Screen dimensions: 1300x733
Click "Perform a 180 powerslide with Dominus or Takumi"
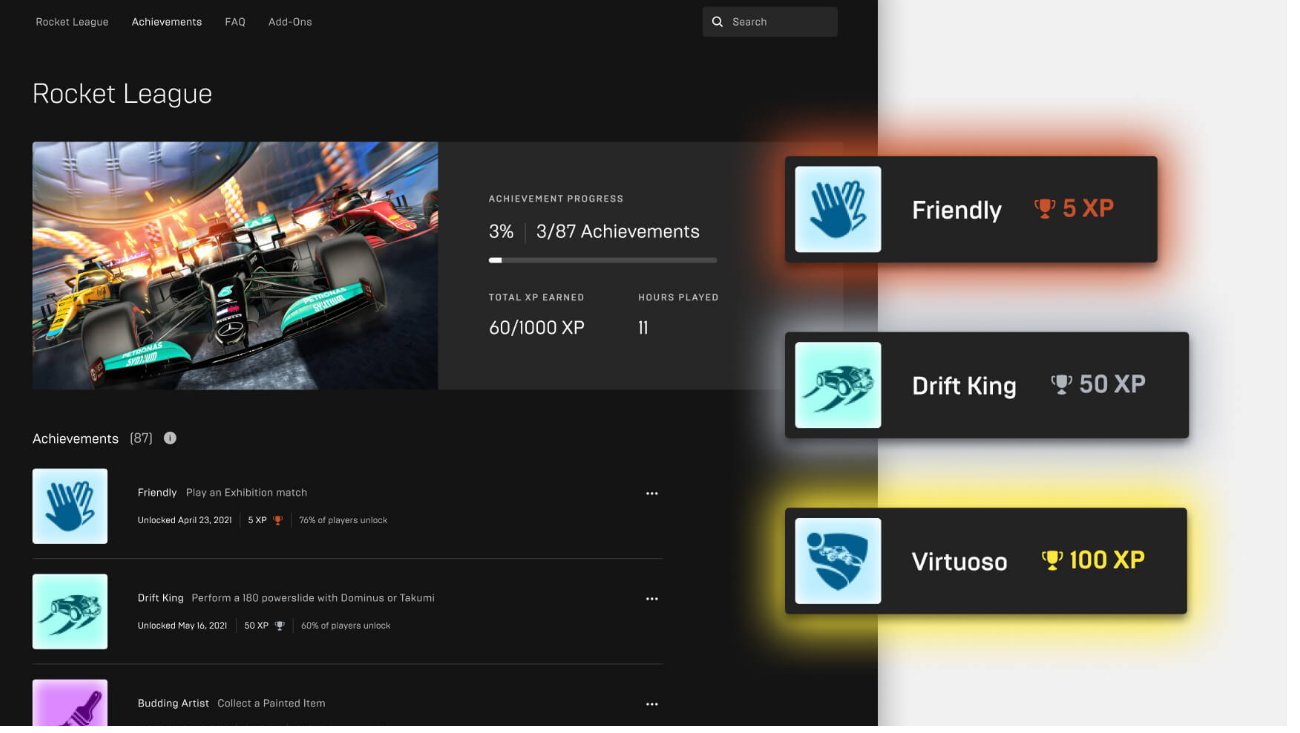pyautogui.click(x=313, y=598)
